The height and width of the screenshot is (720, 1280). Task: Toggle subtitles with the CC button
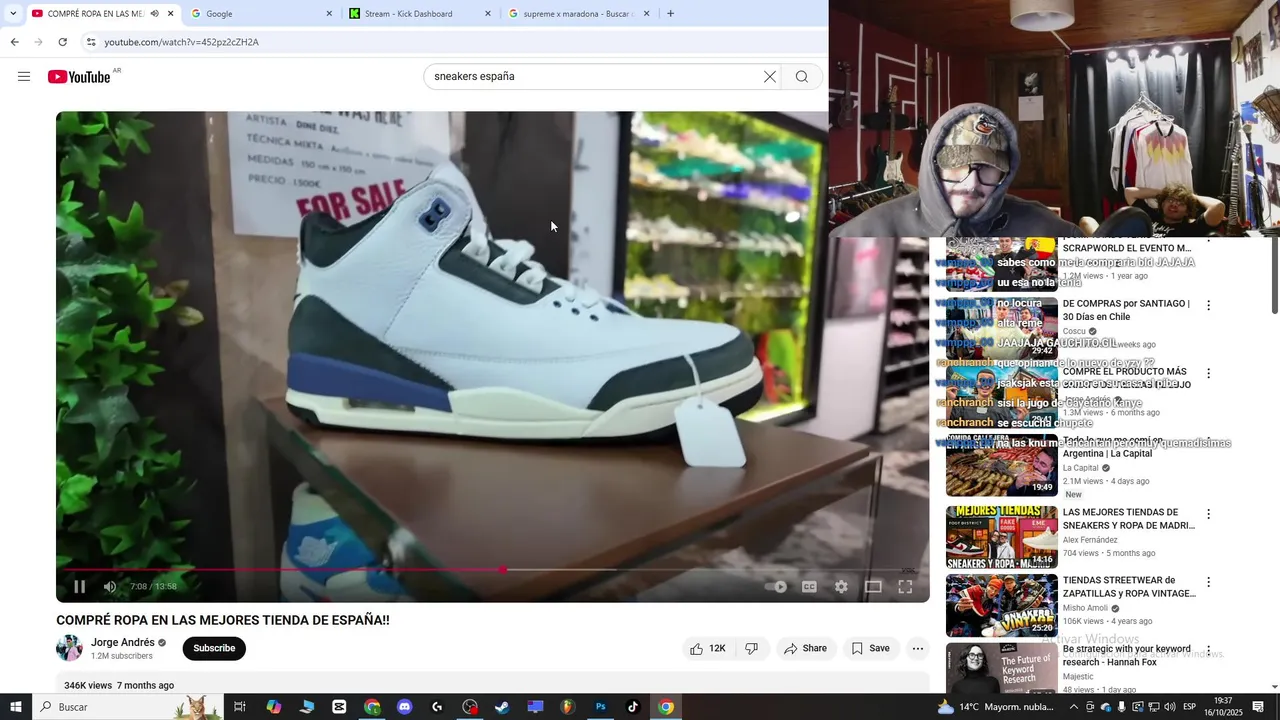click(x=809, y=587)
